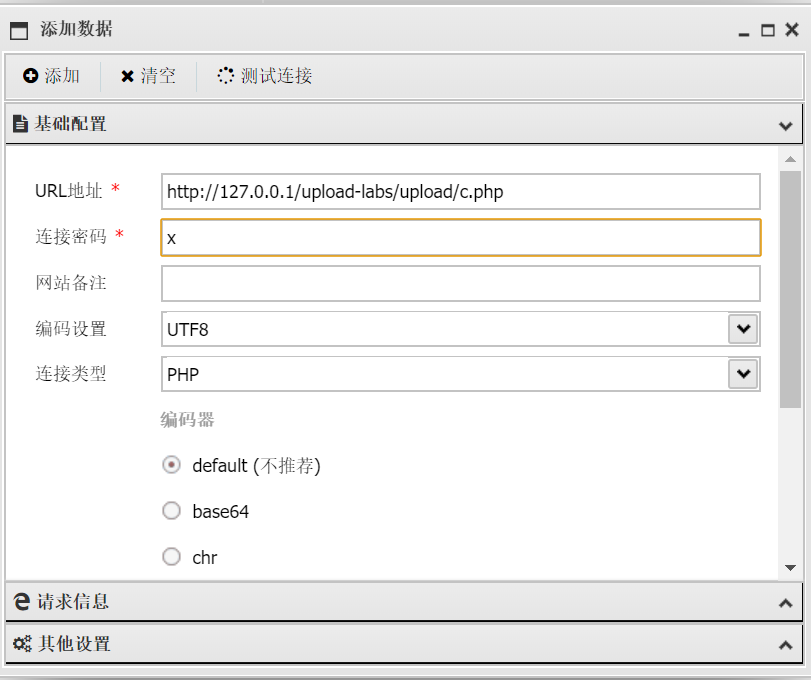Click the gears icon in 其他设置 header
Screen dimensions: 811x680
click(22, 644)
